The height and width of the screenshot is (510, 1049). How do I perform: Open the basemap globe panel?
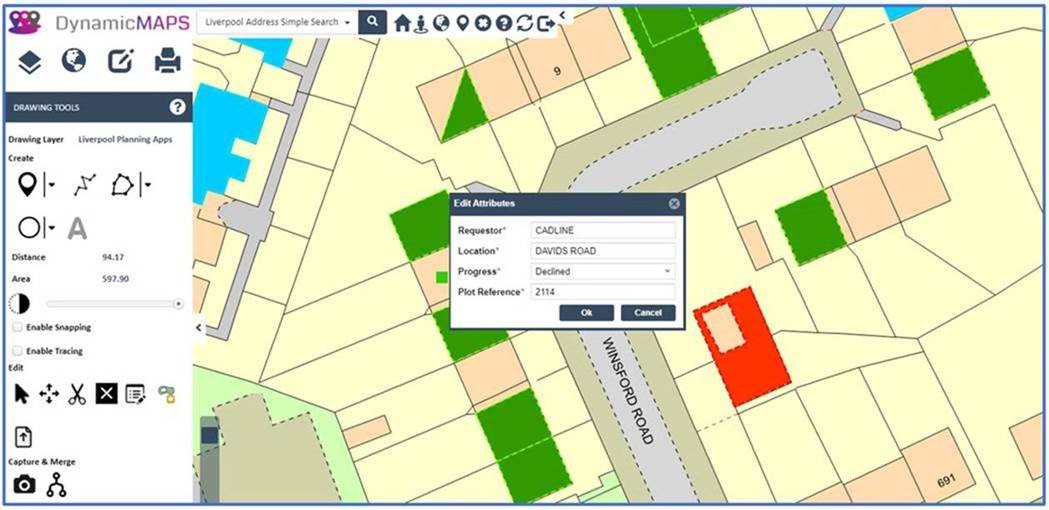pyautogui.click(x=74, y=61)
